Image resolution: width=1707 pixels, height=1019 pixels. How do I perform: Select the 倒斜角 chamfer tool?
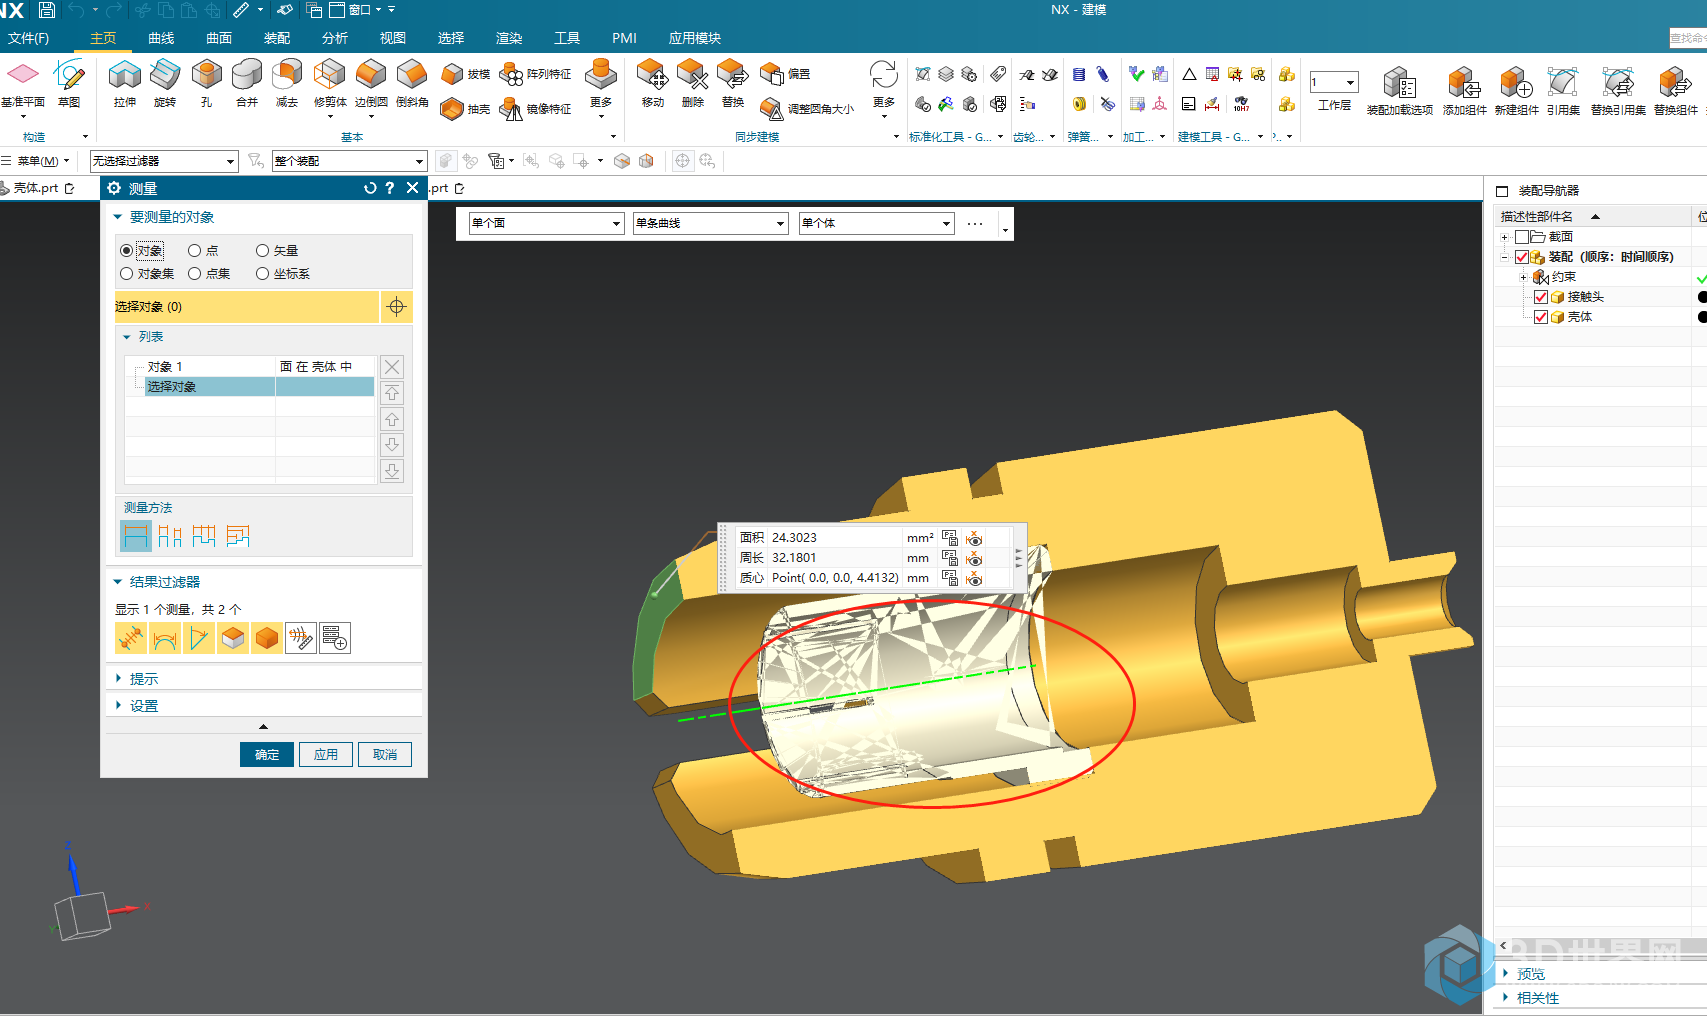tap(412, 84)
